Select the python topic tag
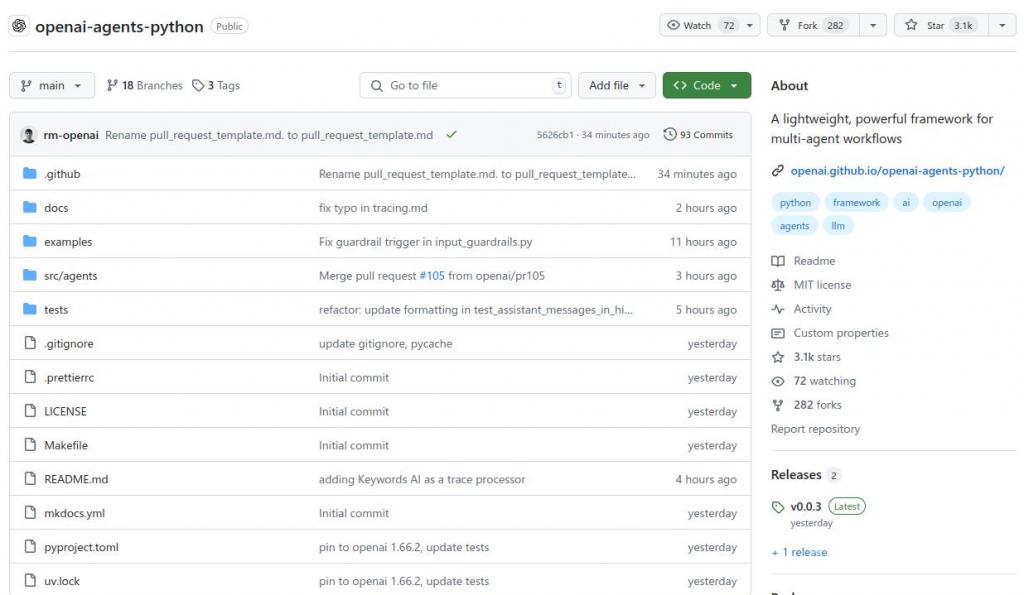The height and width of the screenshot is (595, 1024). click(795, 202)
